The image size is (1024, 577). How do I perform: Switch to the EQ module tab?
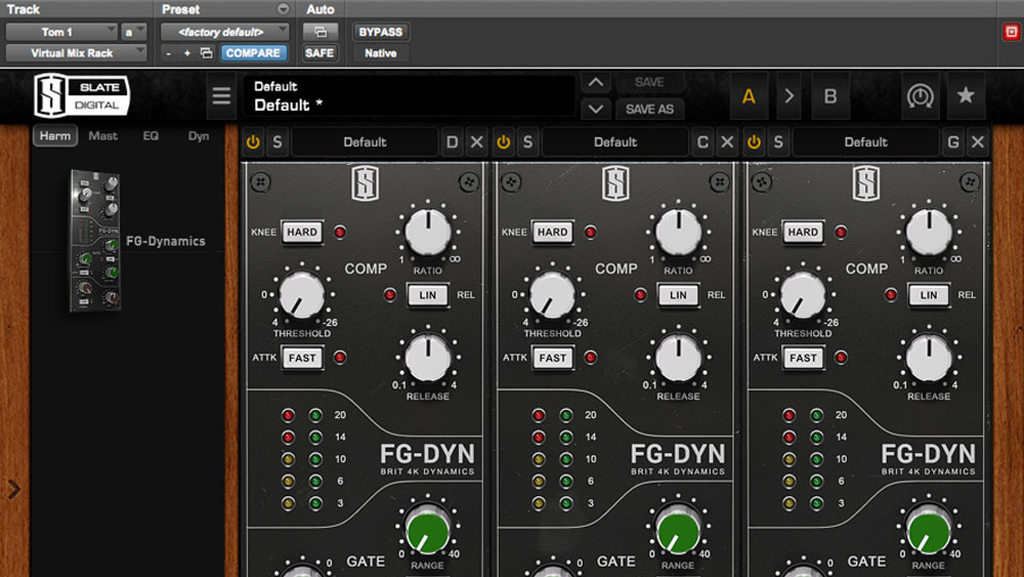pyautogui.click(x=150, y=136)
